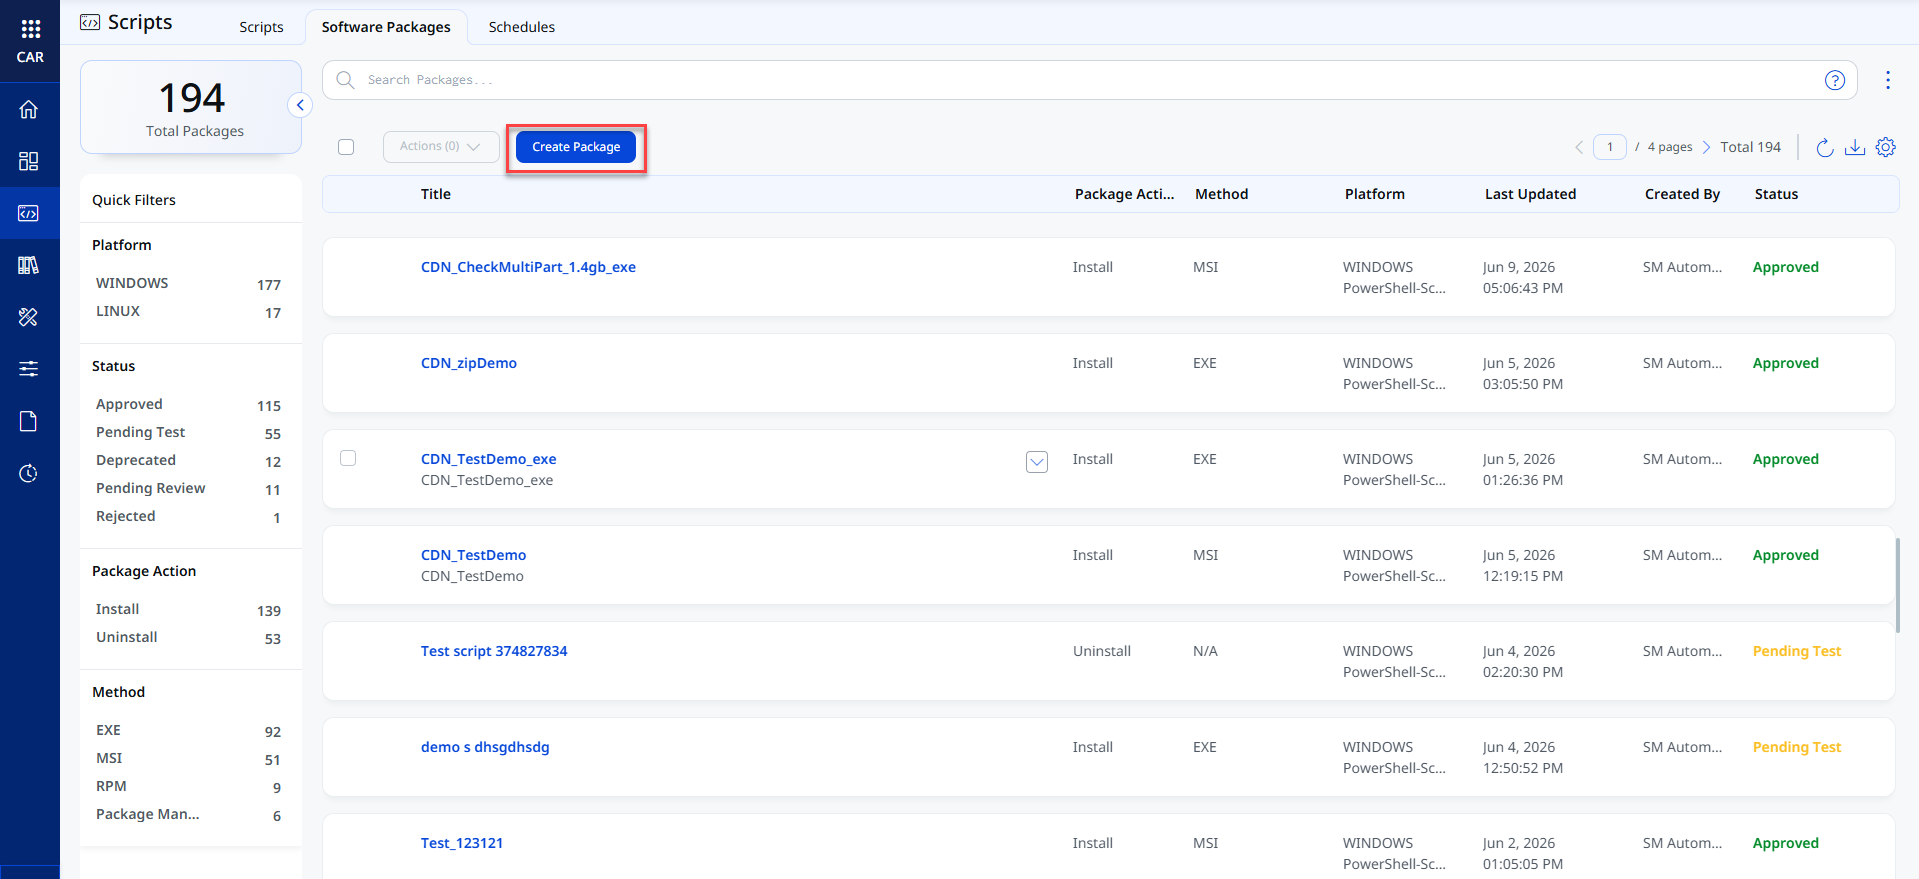Open the dashboard sidebar icon
The height and width of the screenshot is (879, 1919).
click(29, 161)
